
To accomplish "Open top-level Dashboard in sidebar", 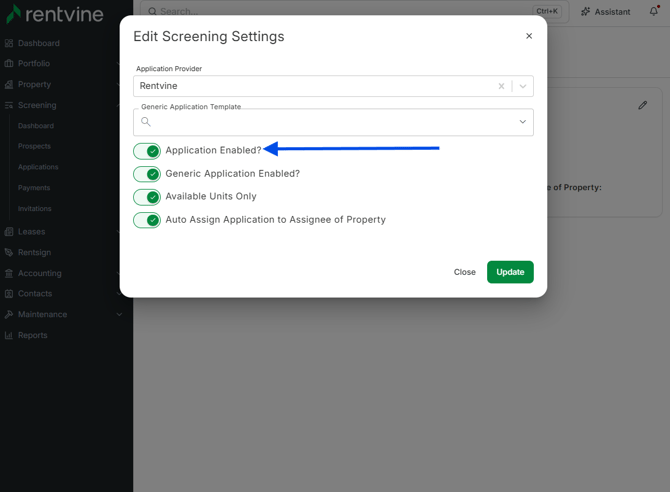I will pos(38,43).
